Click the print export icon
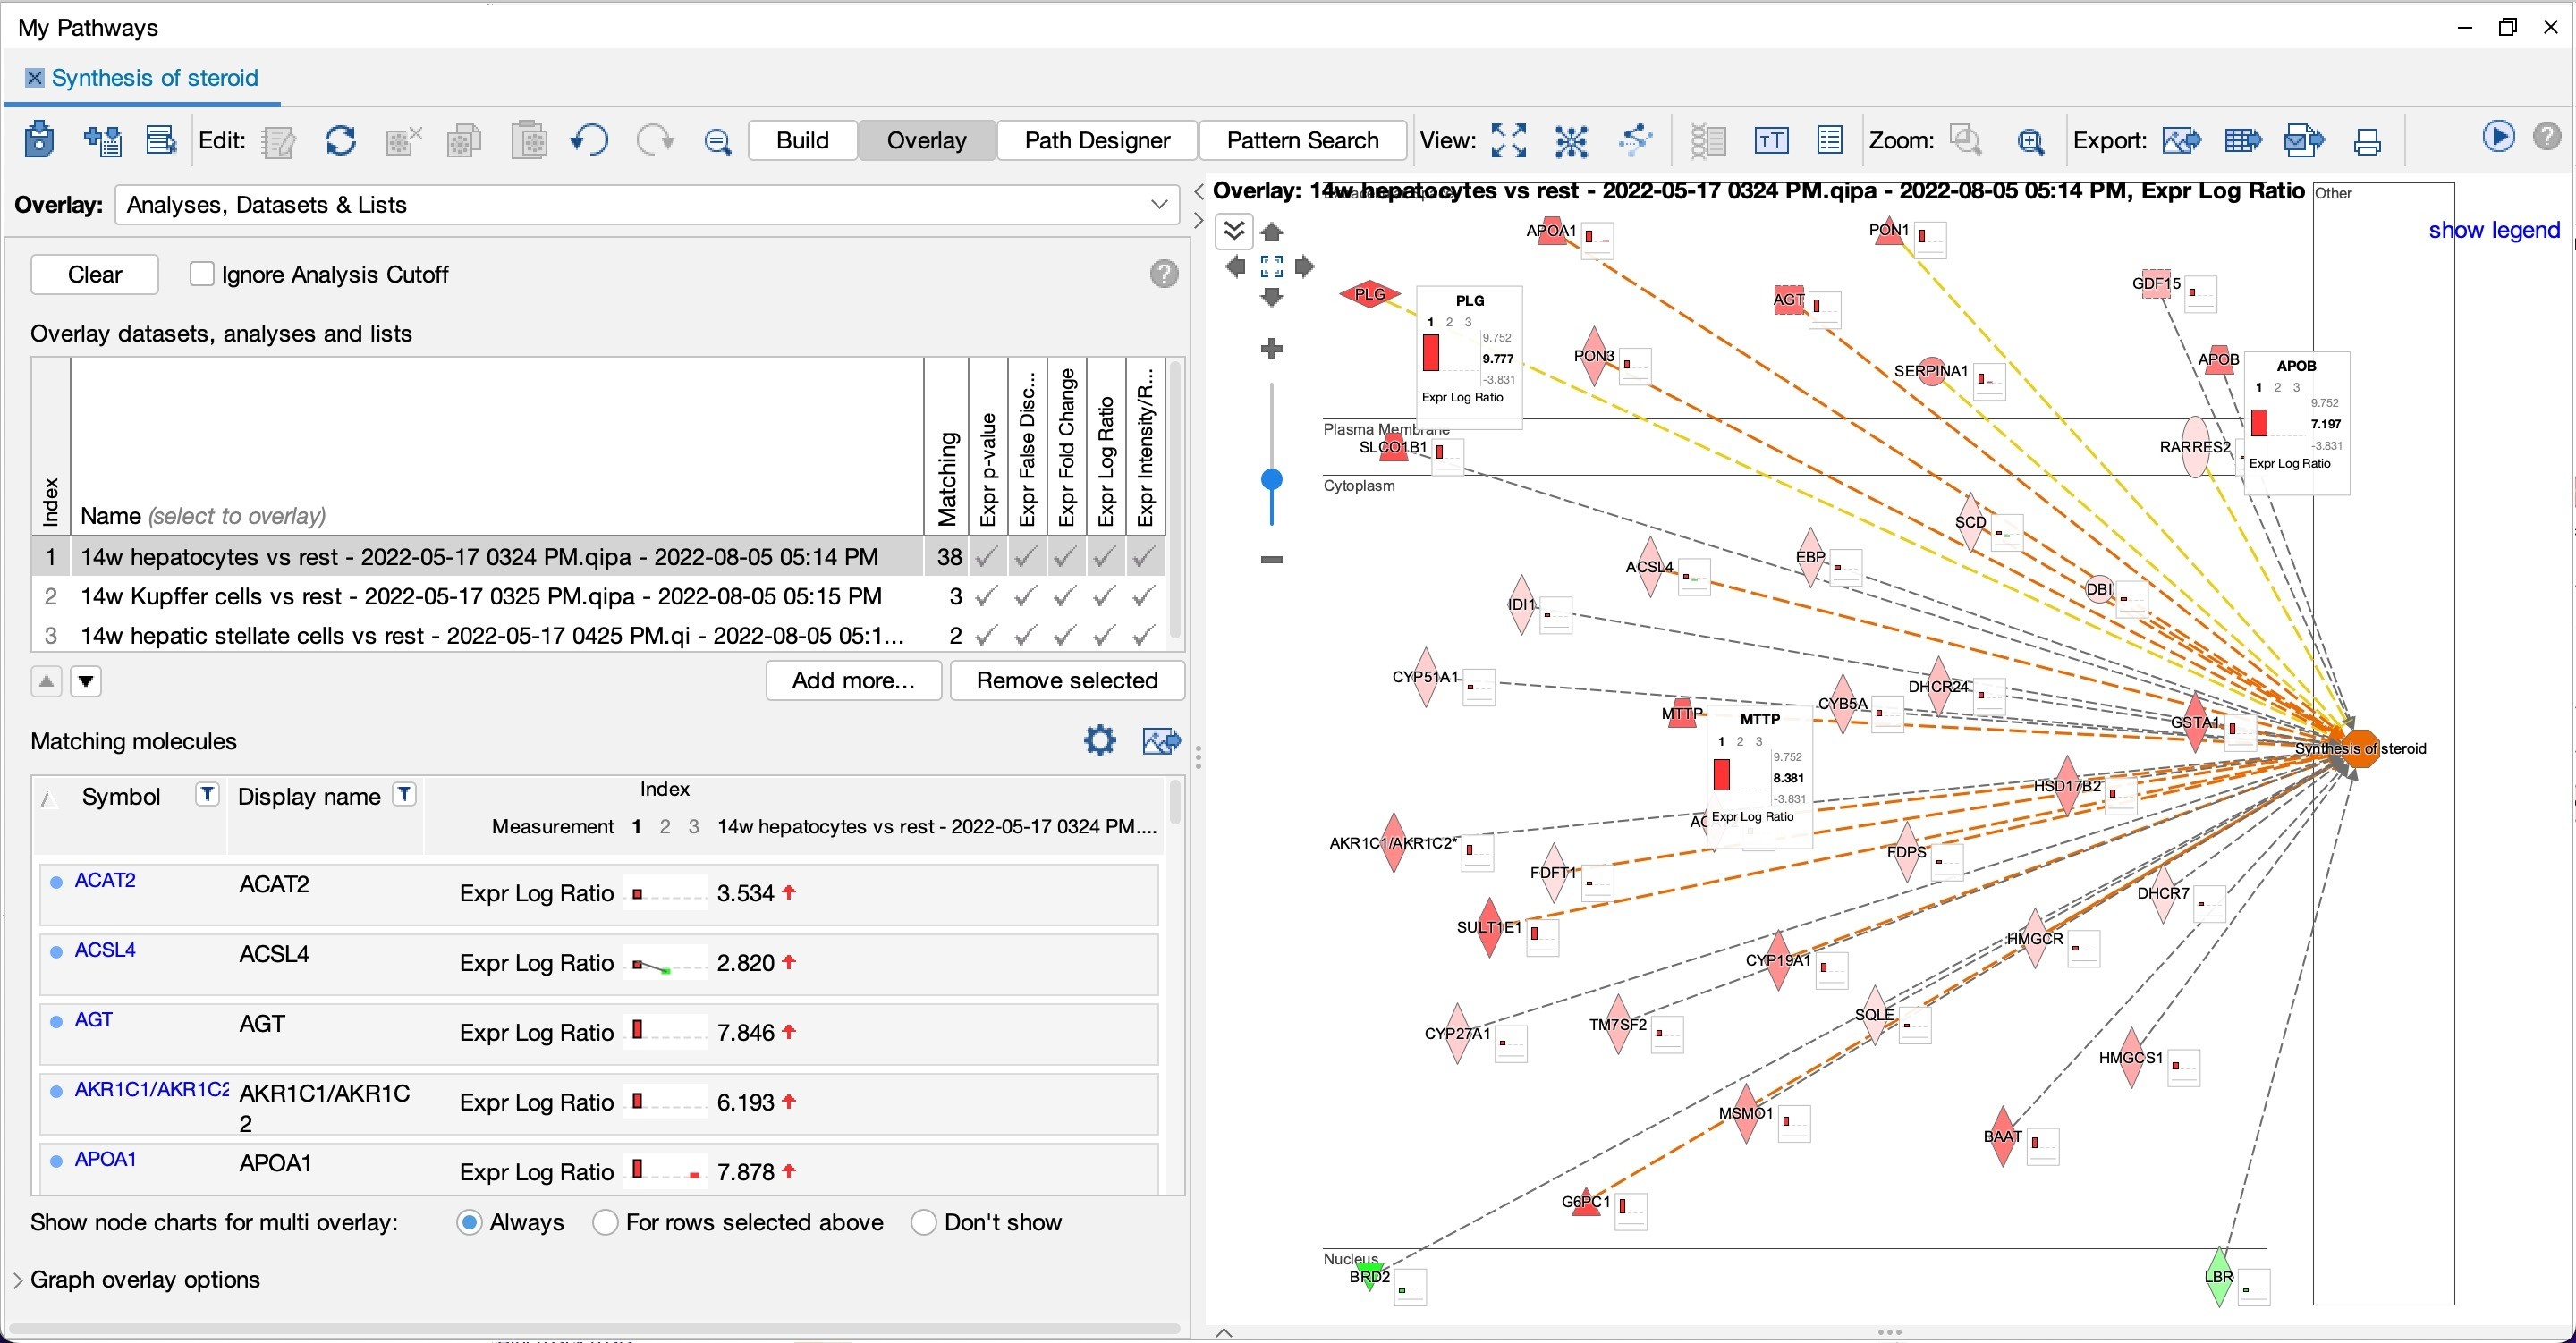Image resolution: width=2576 pixels, height=1343 pixels. coord(2367,141)
